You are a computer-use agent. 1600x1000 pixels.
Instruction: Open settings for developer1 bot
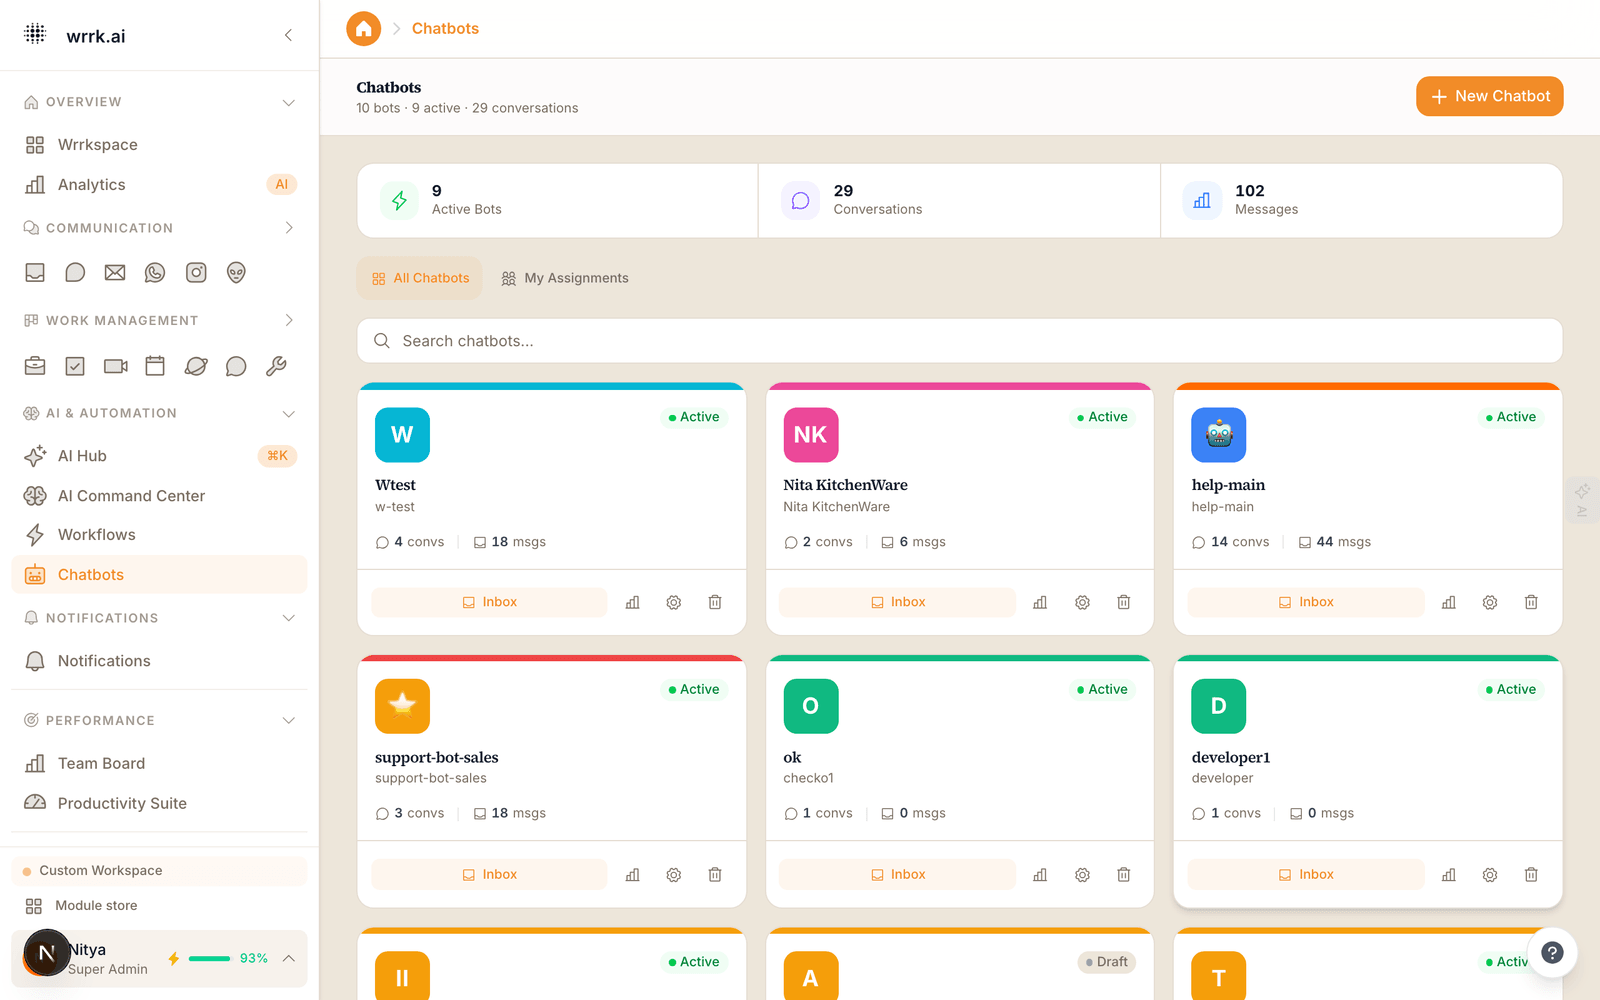1490,874
